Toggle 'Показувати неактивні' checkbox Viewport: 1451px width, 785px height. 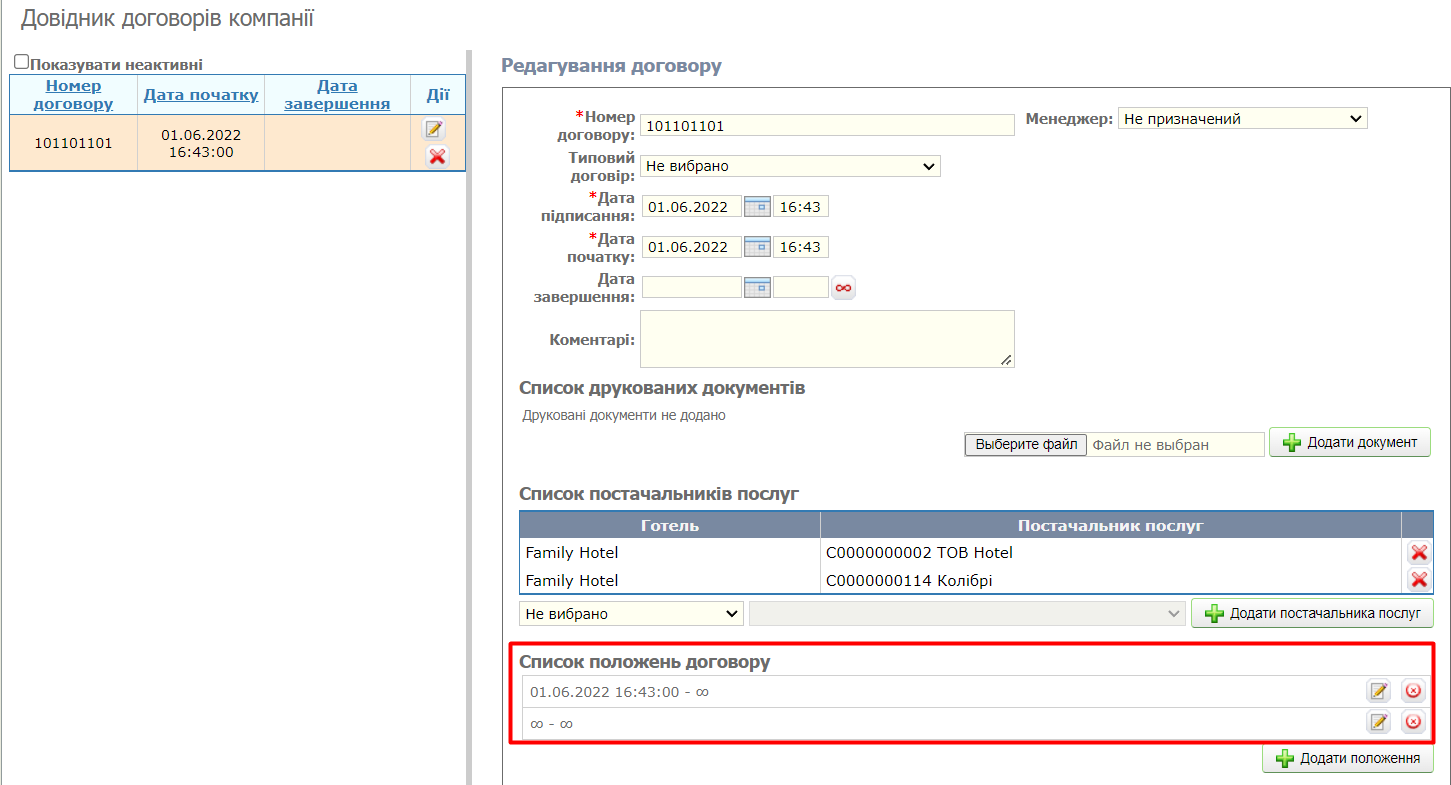(x=21, y=62)
